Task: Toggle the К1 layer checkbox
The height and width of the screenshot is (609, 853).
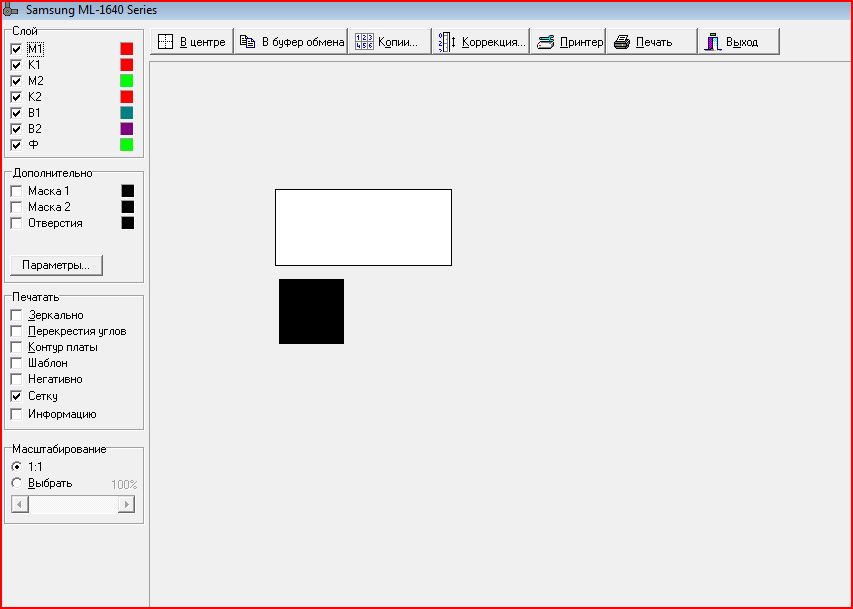Action: point(16,65)
